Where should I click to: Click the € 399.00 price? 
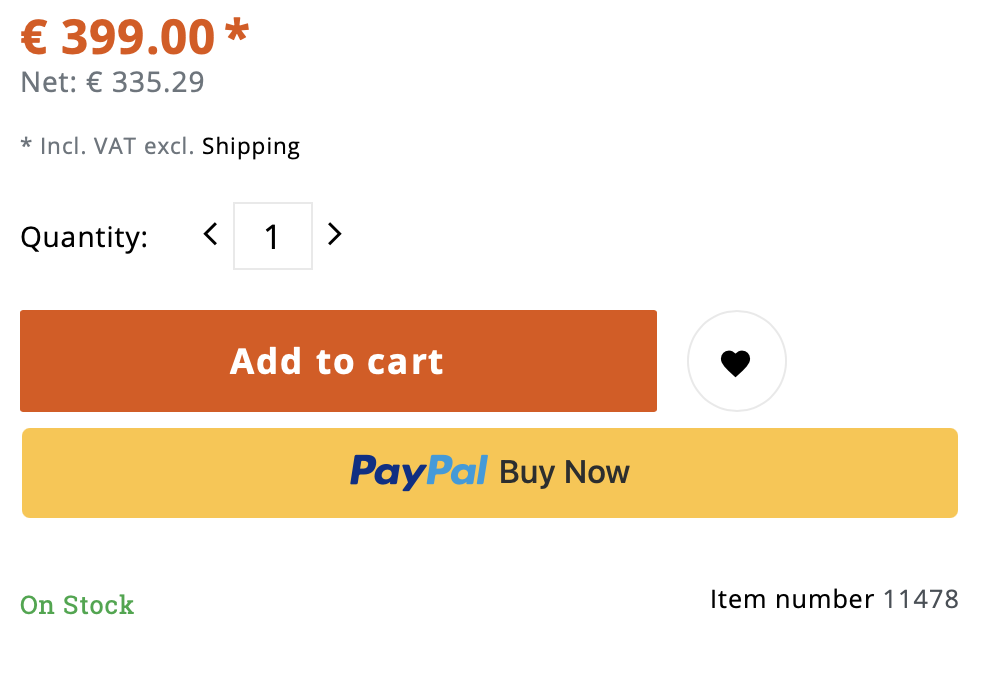coord(118,38)
